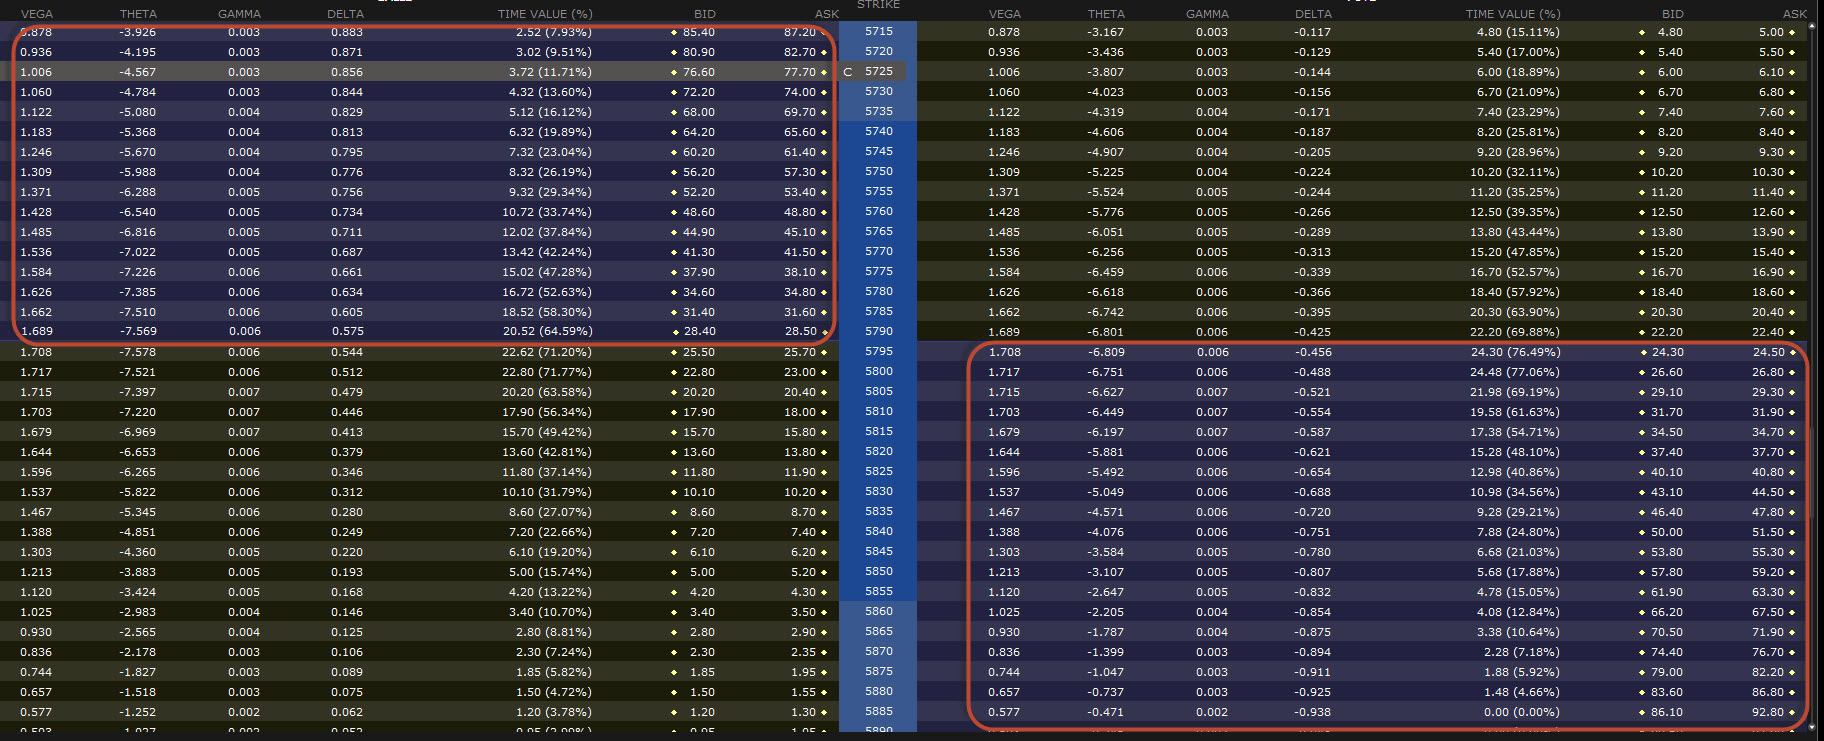
Task: Click diamond marker next to call ask 77.70
Action: (x=824, y=72)
